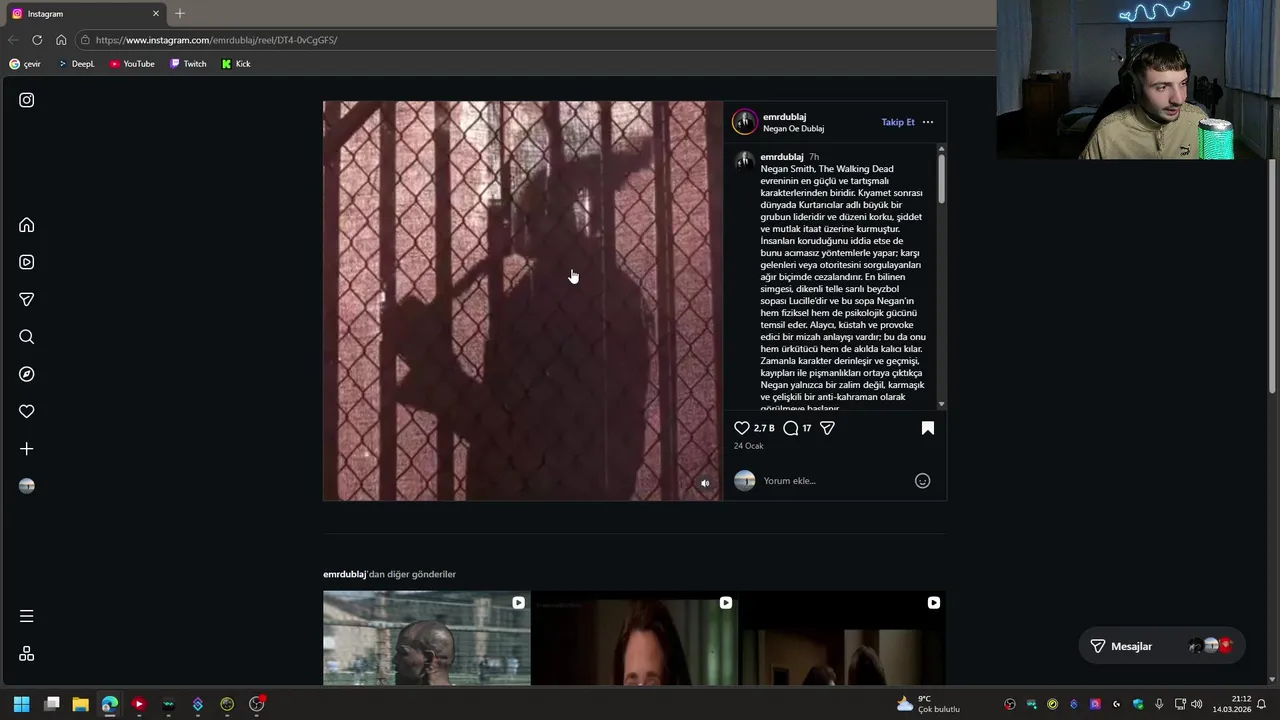Click the 2,7 B likes count

[764, 428]
